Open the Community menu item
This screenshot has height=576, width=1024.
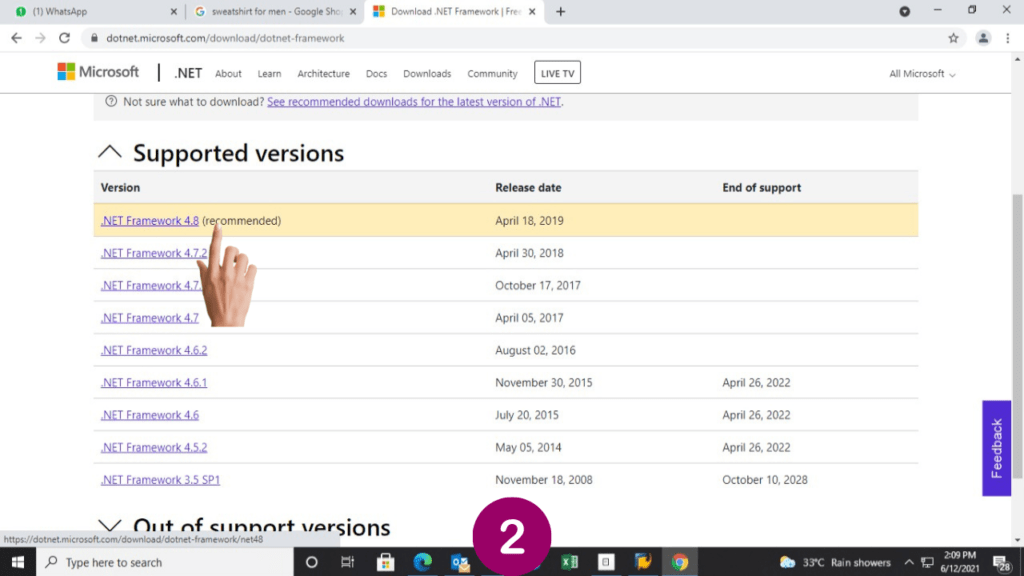(x=492, y=74)
